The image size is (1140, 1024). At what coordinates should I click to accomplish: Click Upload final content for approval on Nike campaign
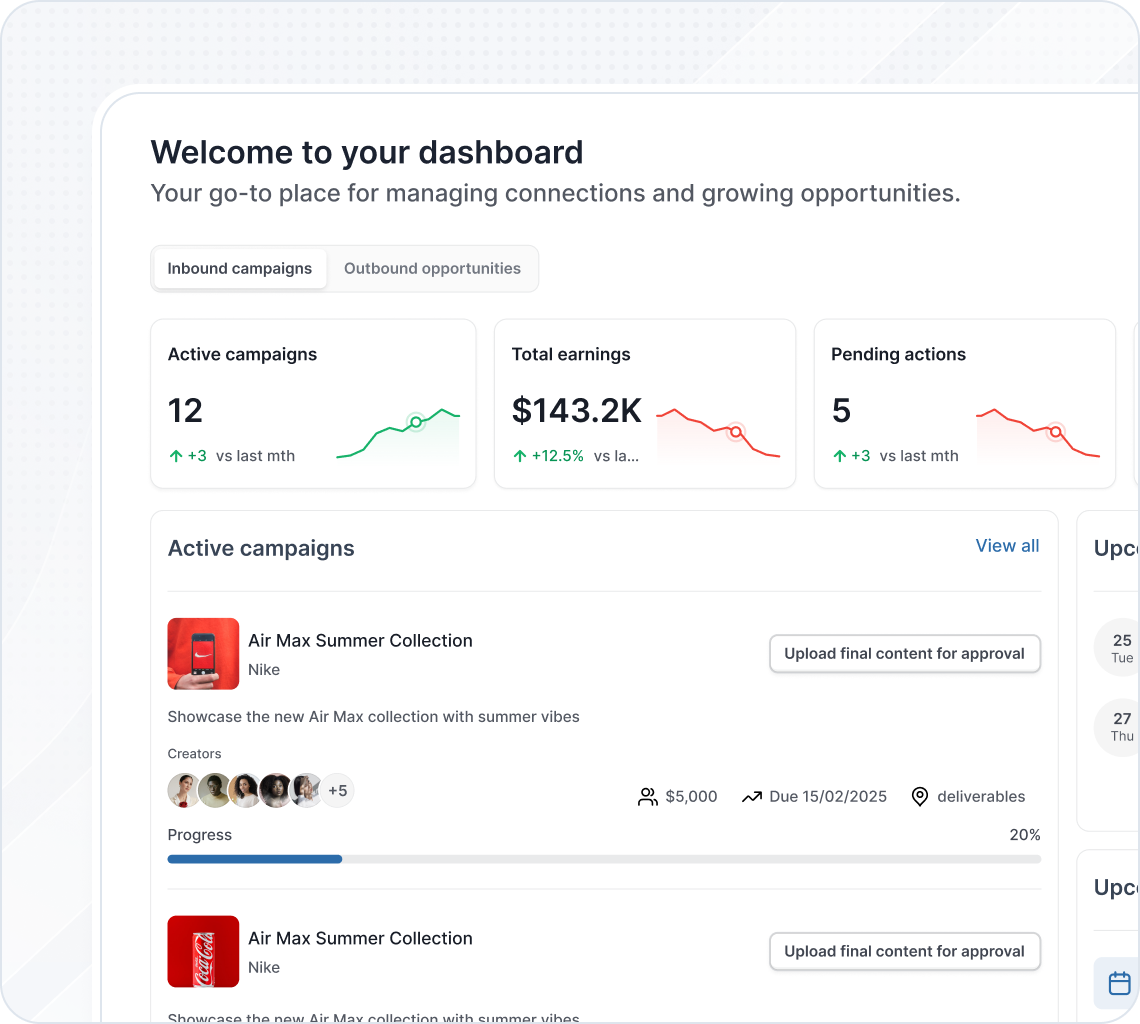(x=904, y=653)
